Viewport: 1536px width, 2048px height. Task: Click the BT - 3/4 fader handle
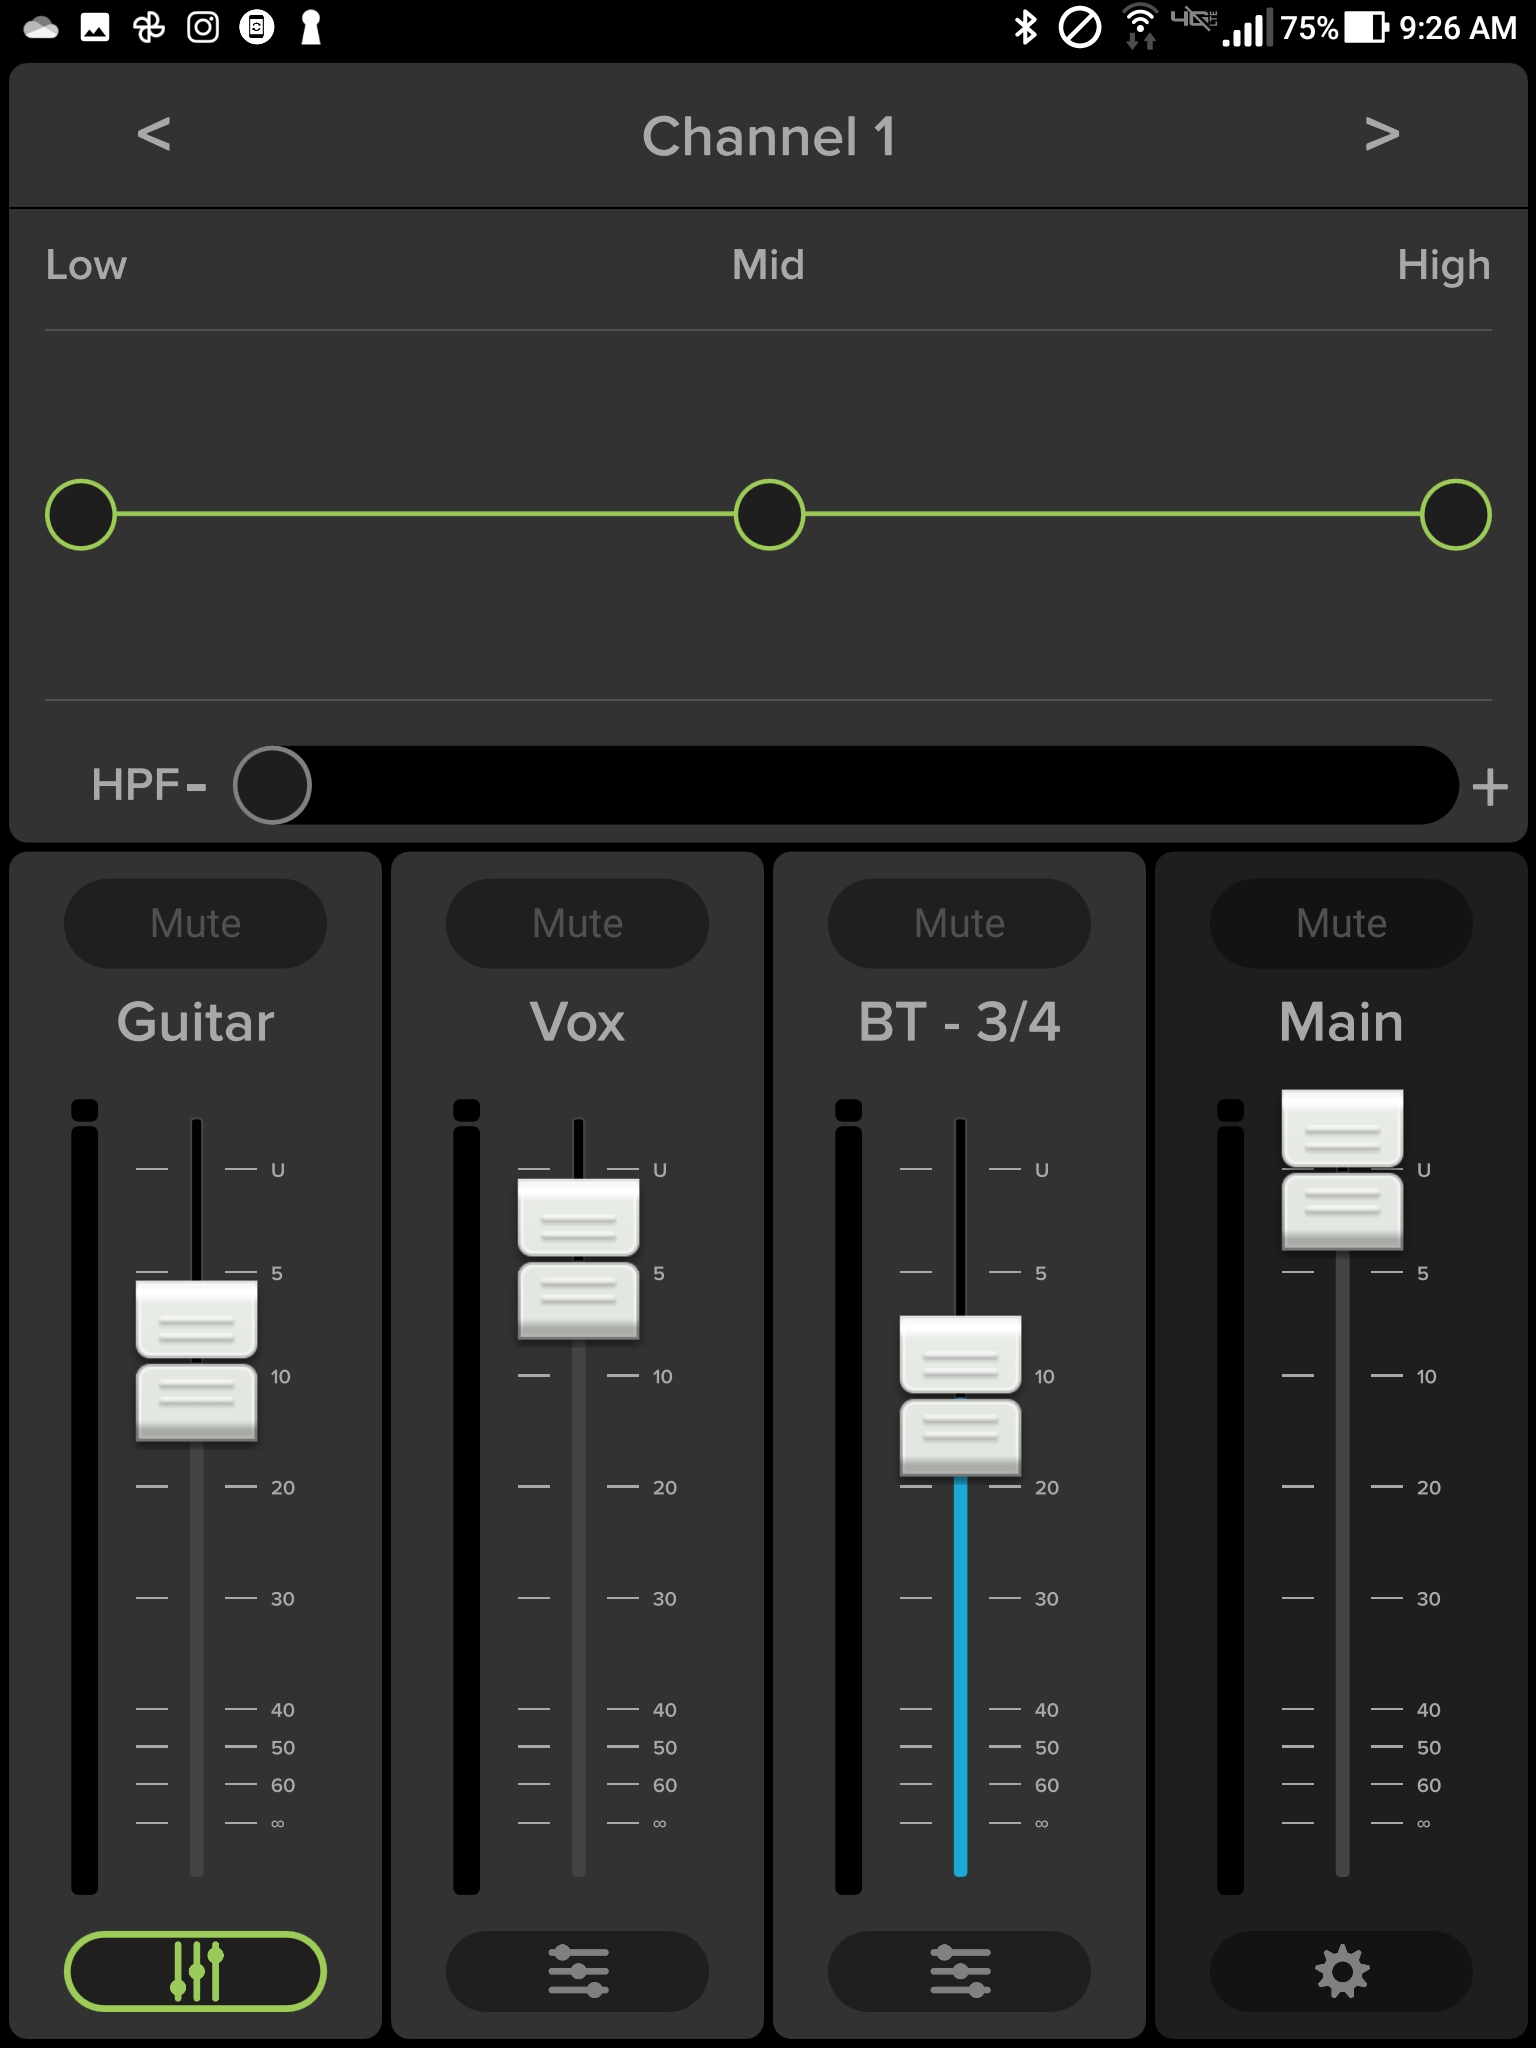coord(960,1396)
